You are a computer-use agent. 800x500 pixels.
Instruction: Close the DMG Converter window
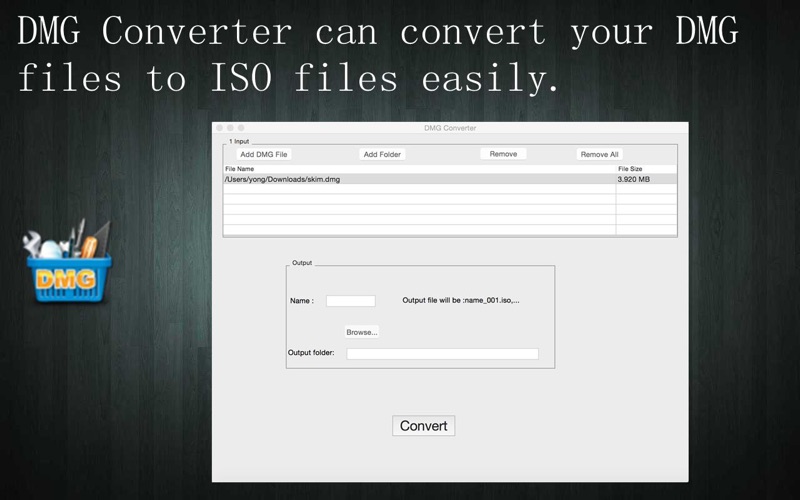[219, 128]
